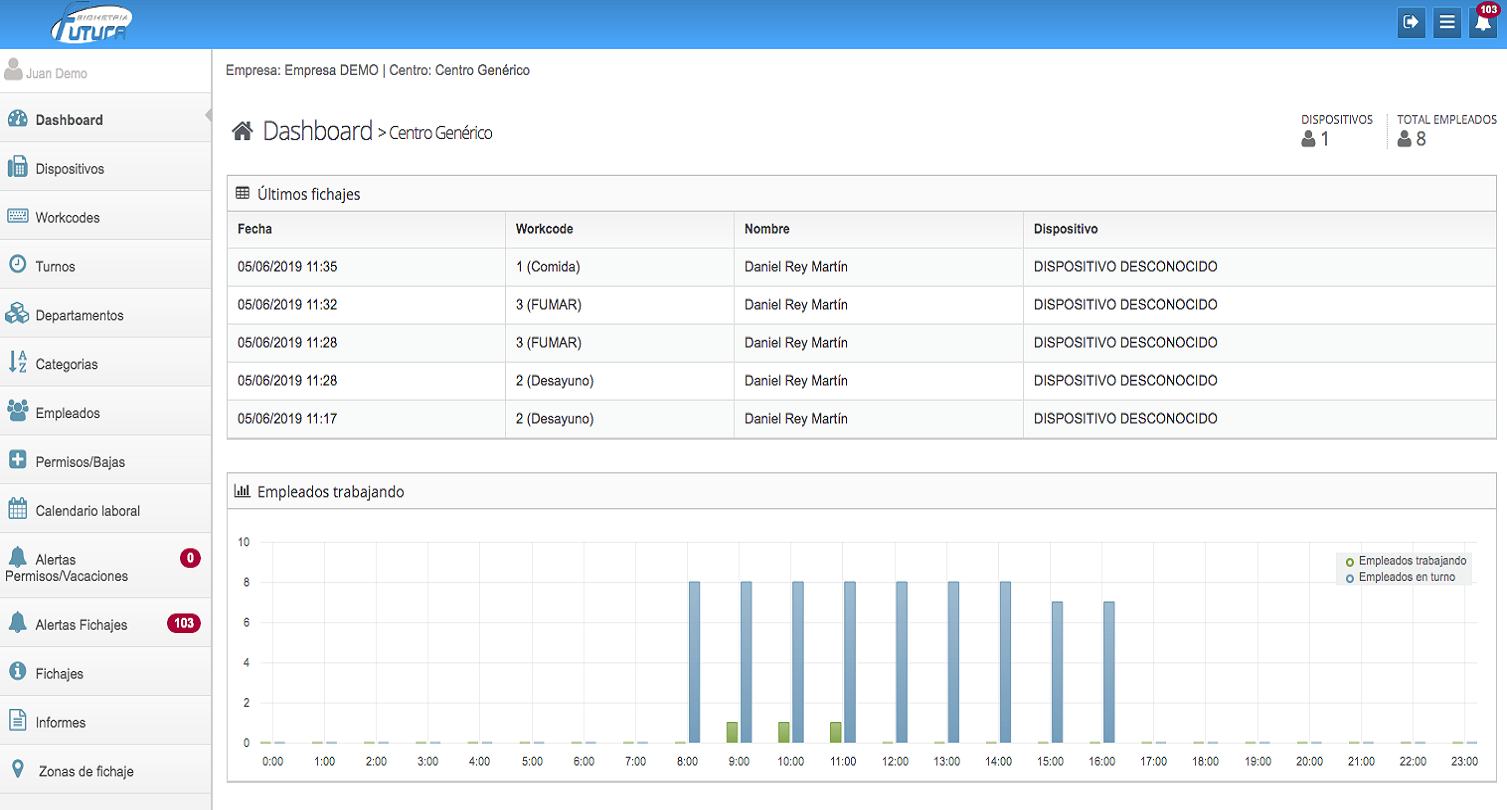Collapse the sidebar using the arrow handle
Image resolution: width=1507 pixels, height=810 pixels.
point(208,115)
